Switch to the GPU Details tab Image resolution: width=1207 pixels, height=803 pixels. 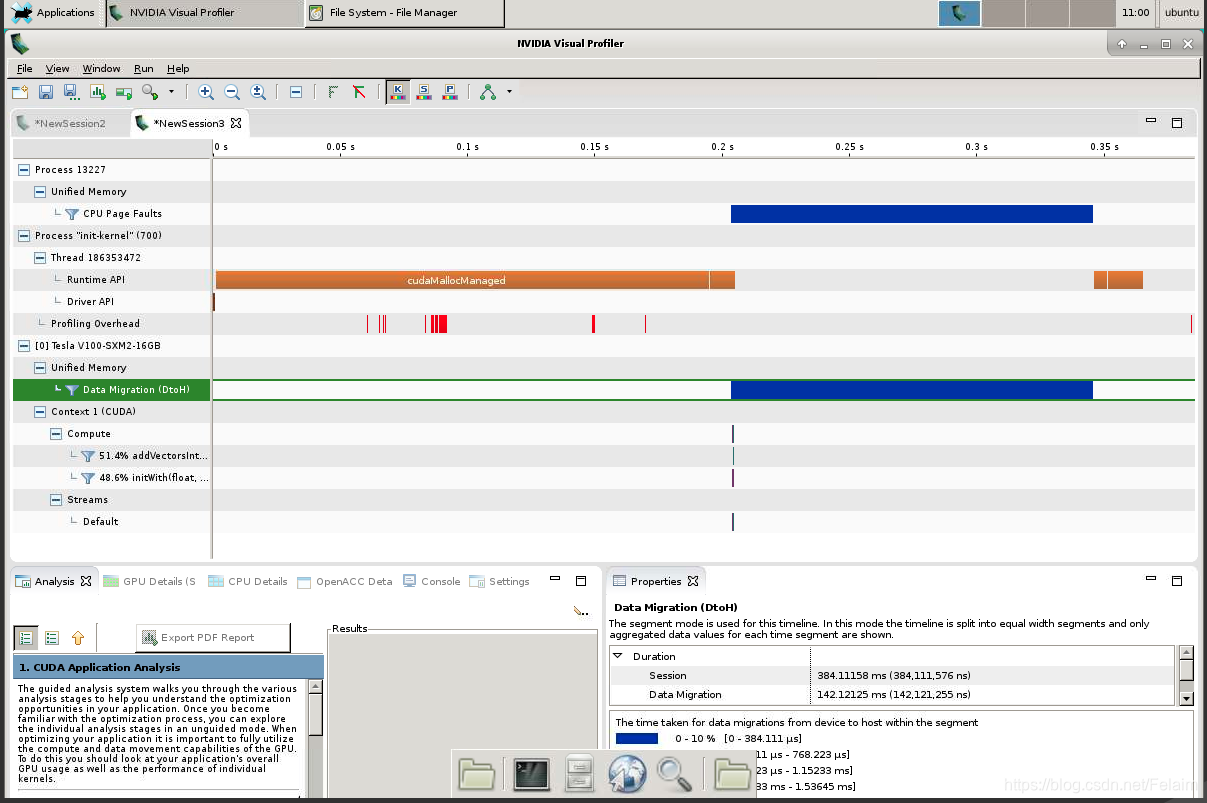[150, 581]
